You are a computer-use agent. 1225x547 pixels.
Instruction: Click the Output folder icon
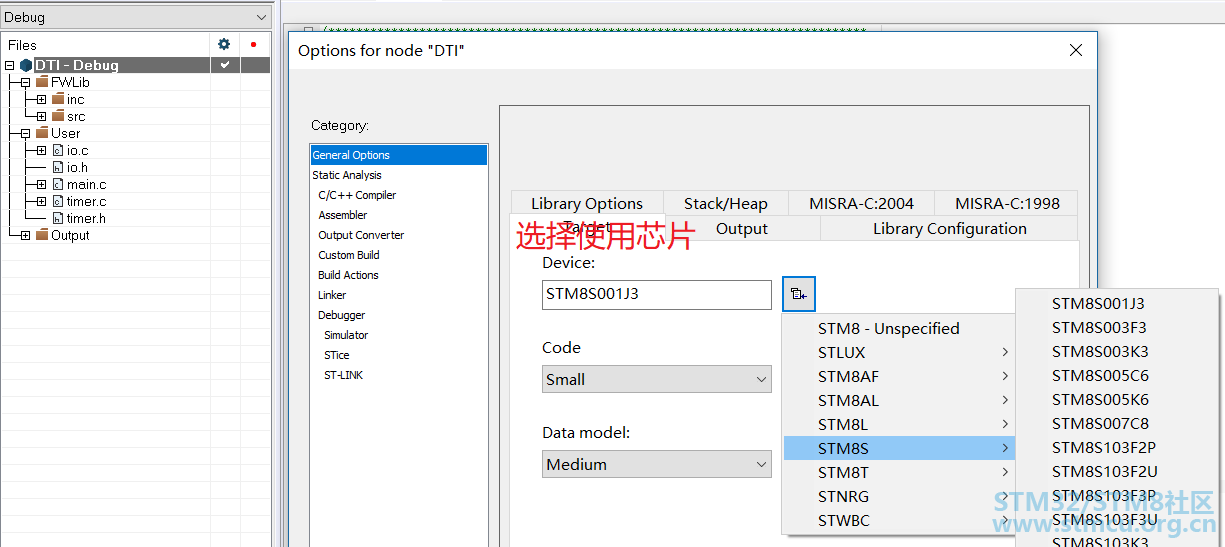tap(42, 235)
